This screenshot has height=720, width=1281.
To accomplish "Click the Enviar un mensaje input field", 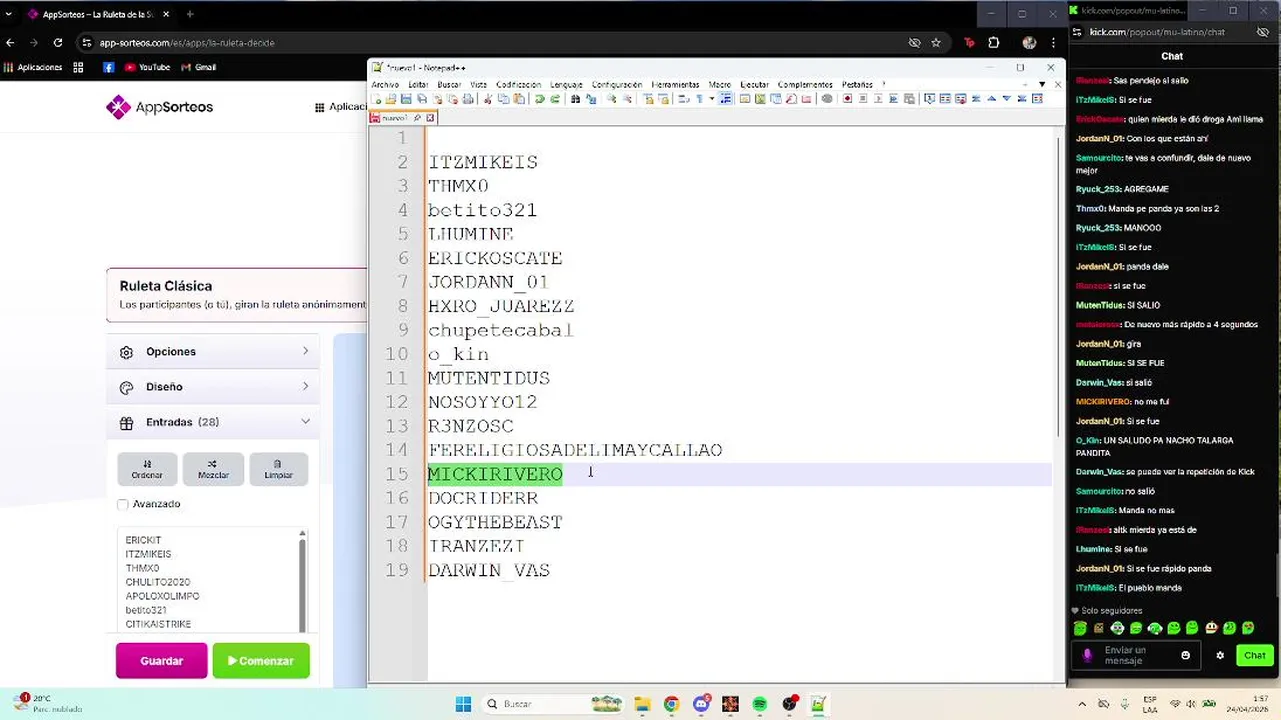I will coord(1137,656).
